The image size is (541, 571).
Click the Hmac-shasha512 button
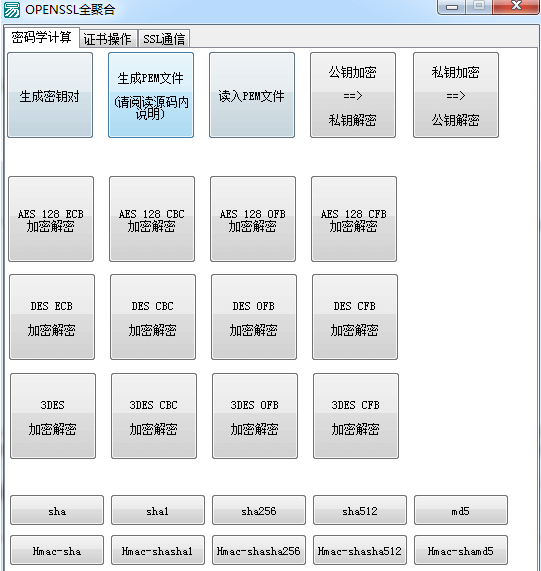360,550
